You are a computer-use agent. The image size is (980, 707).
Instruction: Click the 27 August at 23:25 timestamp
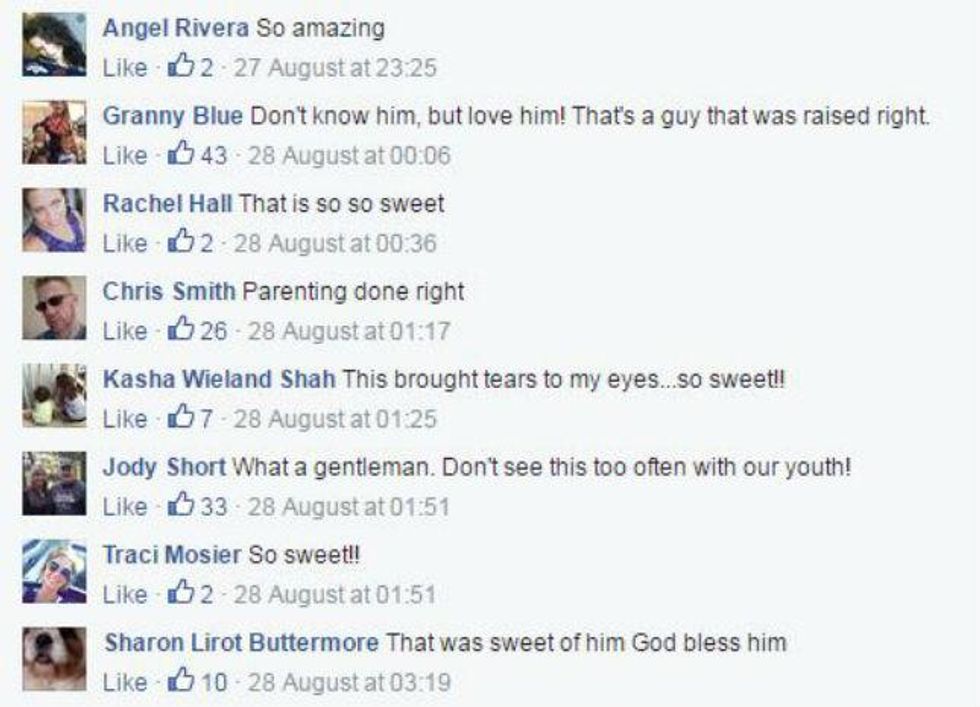click(x=336, y=68)
